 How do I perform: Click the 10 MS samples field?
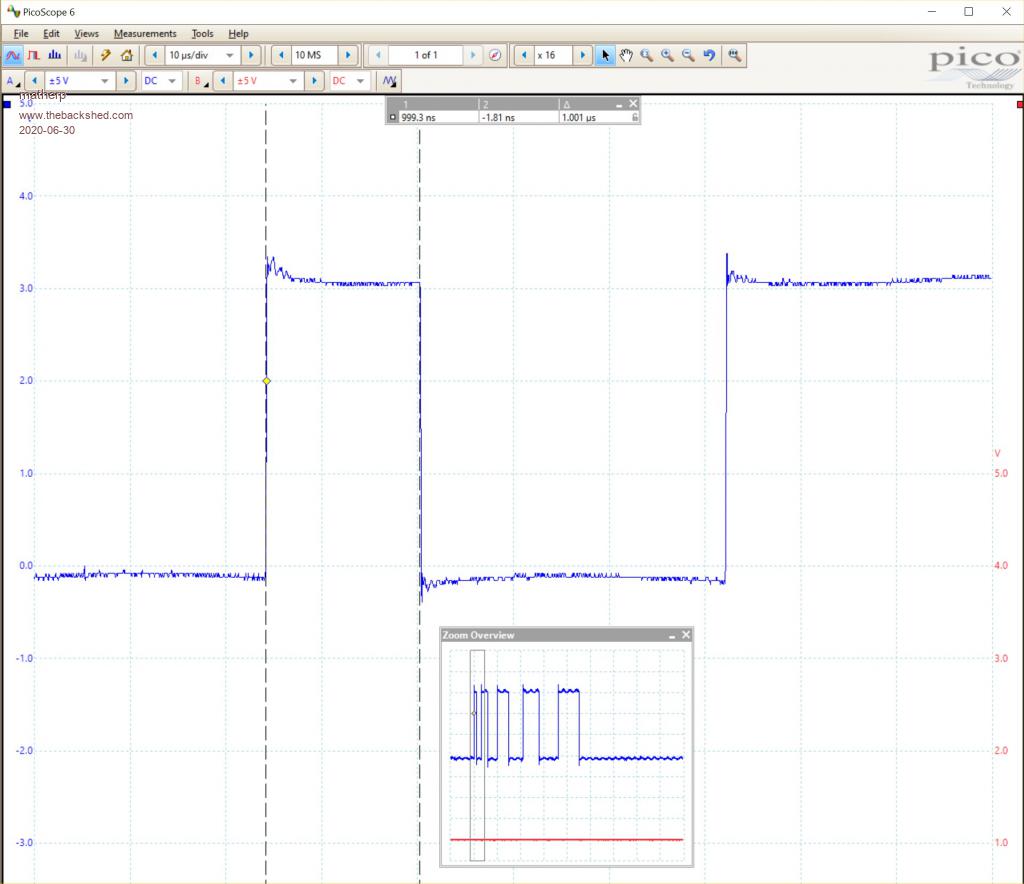point(315,55)
